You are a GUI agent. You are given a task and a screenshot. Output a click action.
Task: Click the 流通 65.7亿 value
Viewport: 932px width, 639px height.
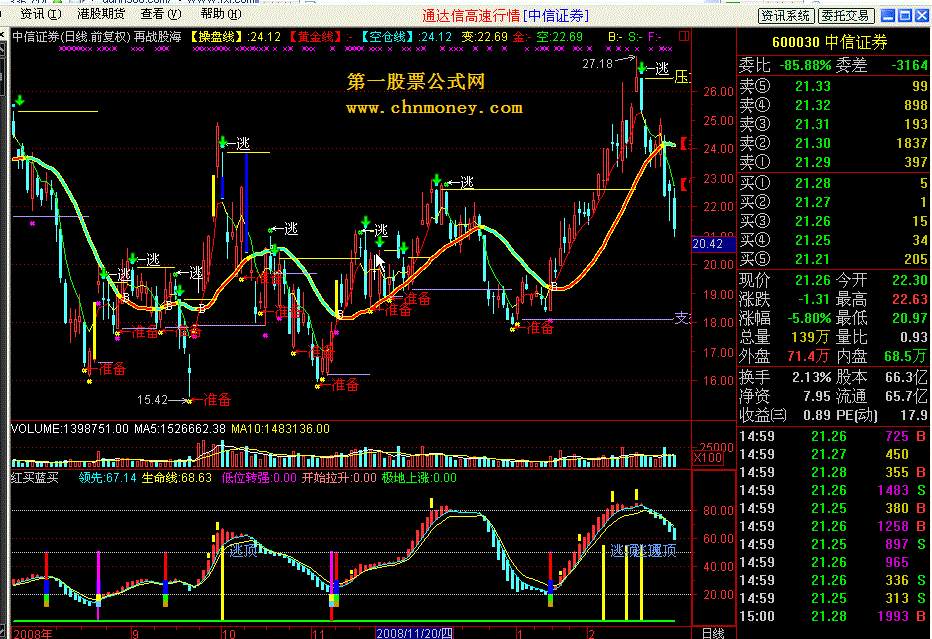906,396
